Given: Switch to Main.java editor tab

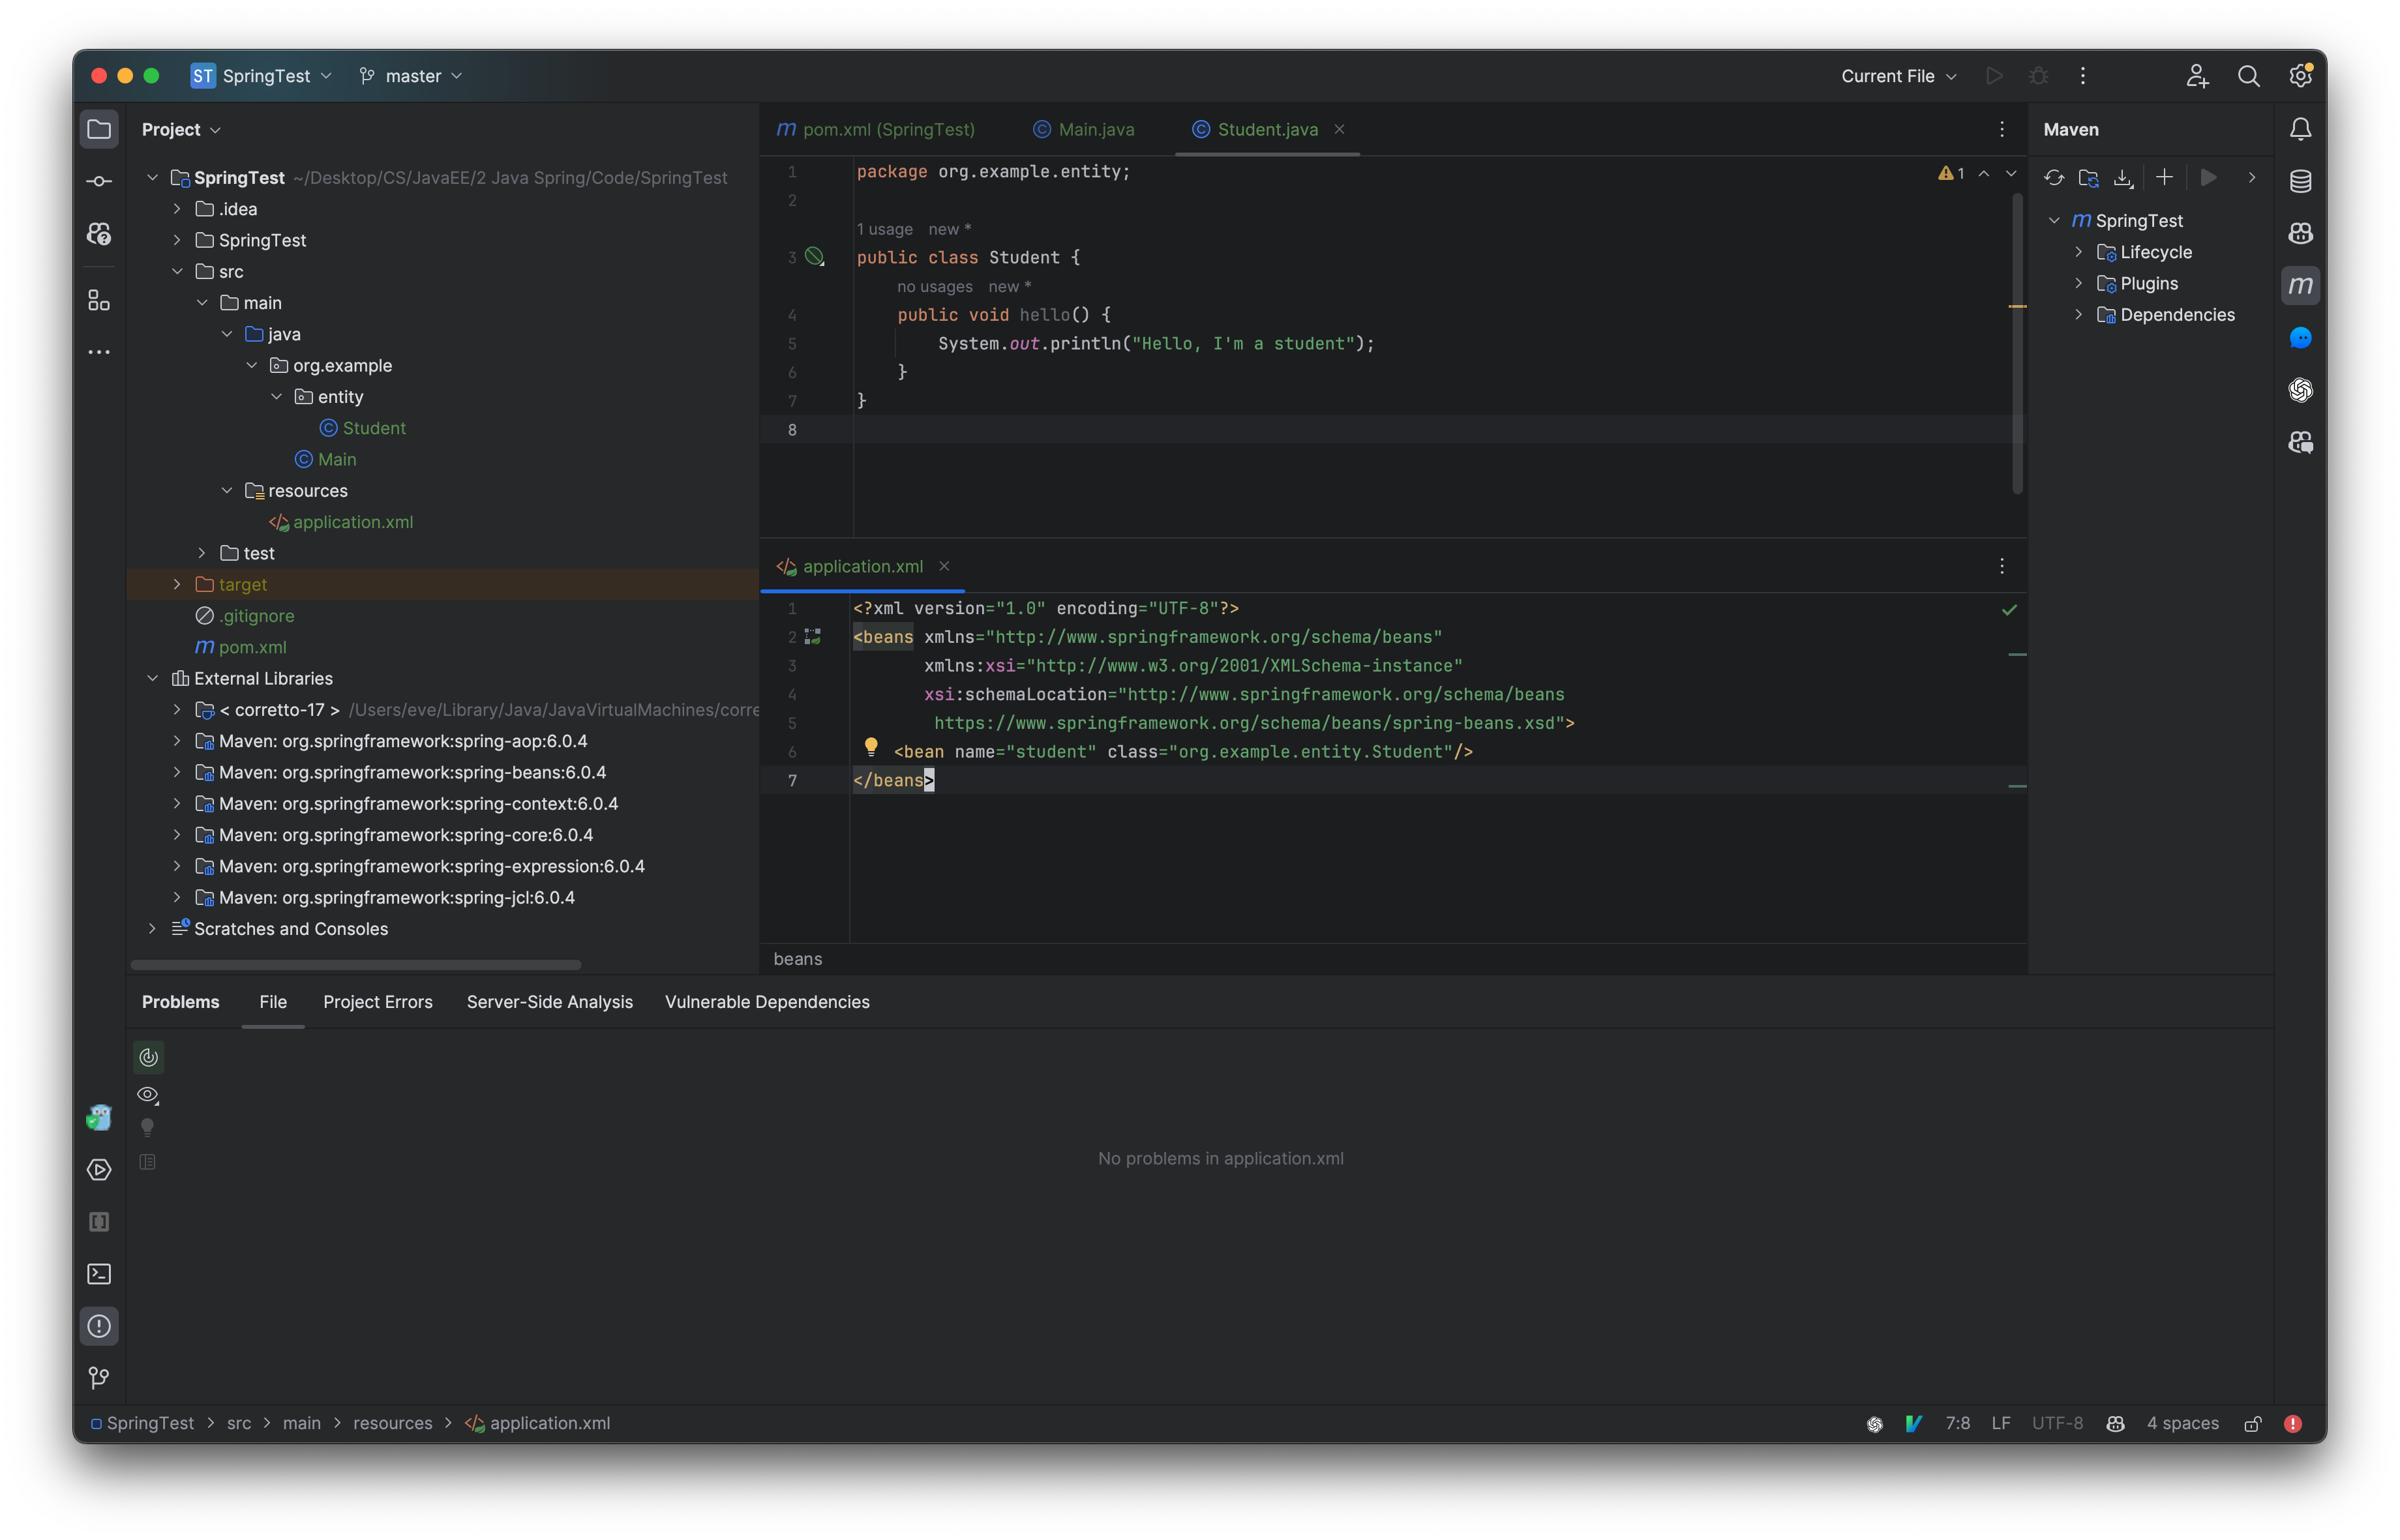Looking at the screenshot, I should click(1084, 129).
